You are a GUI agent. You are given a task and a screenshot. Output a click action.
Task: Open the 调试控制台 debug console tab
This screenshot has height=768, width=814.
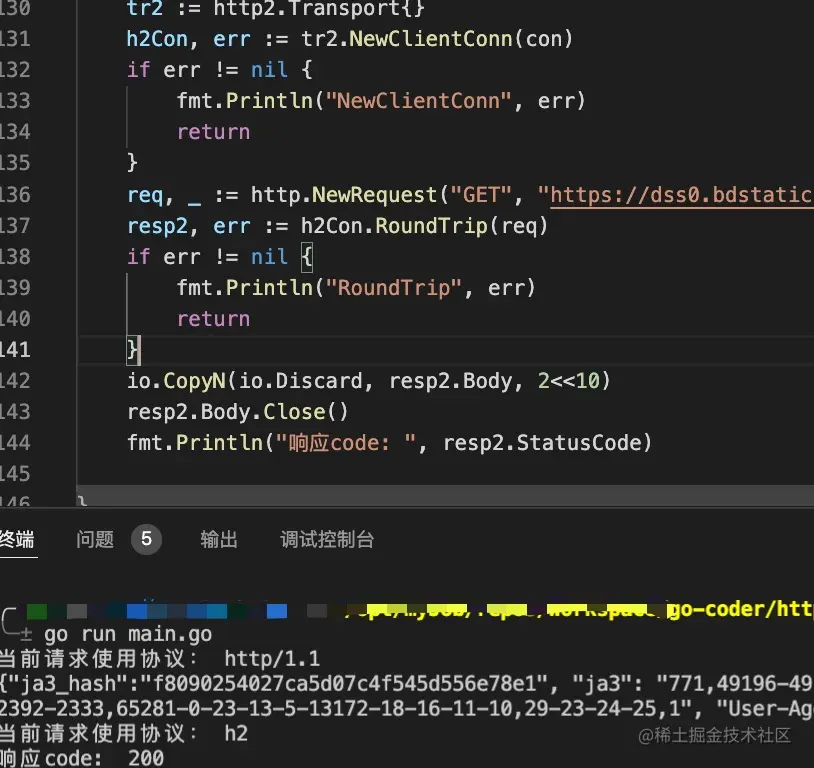pos(327,539)
